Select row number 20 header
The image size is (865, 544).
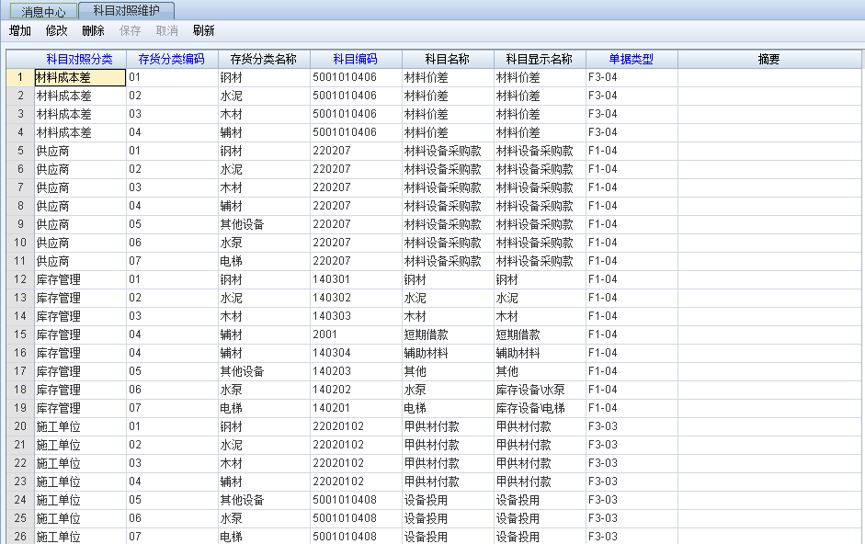tap(20, 426)
